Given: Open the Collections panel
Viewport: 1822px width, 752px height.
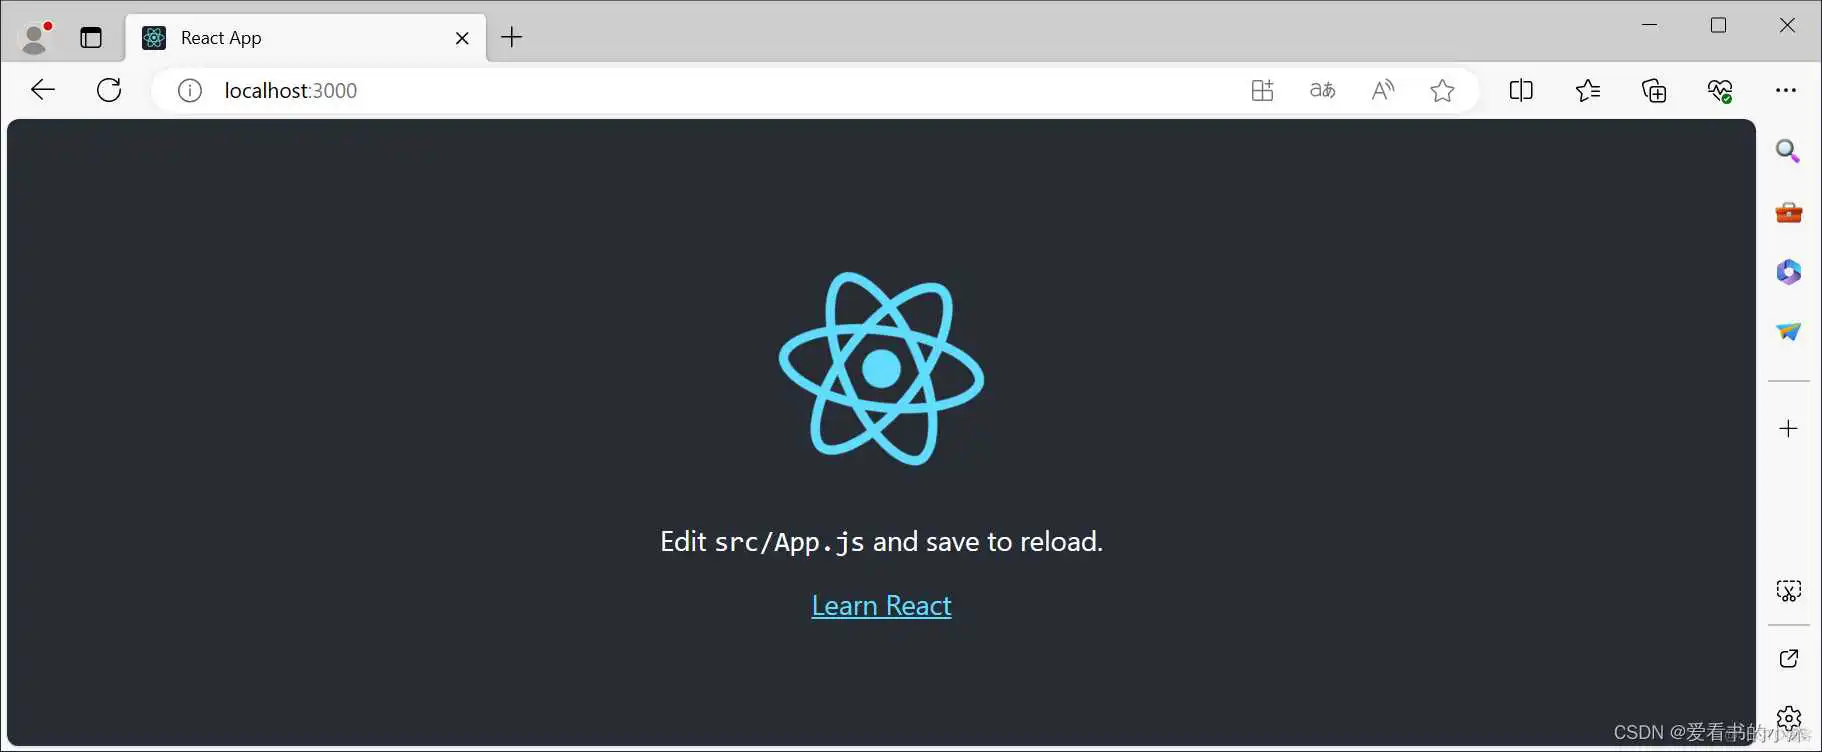Looking at the screenshot, I should (1654, 90).
